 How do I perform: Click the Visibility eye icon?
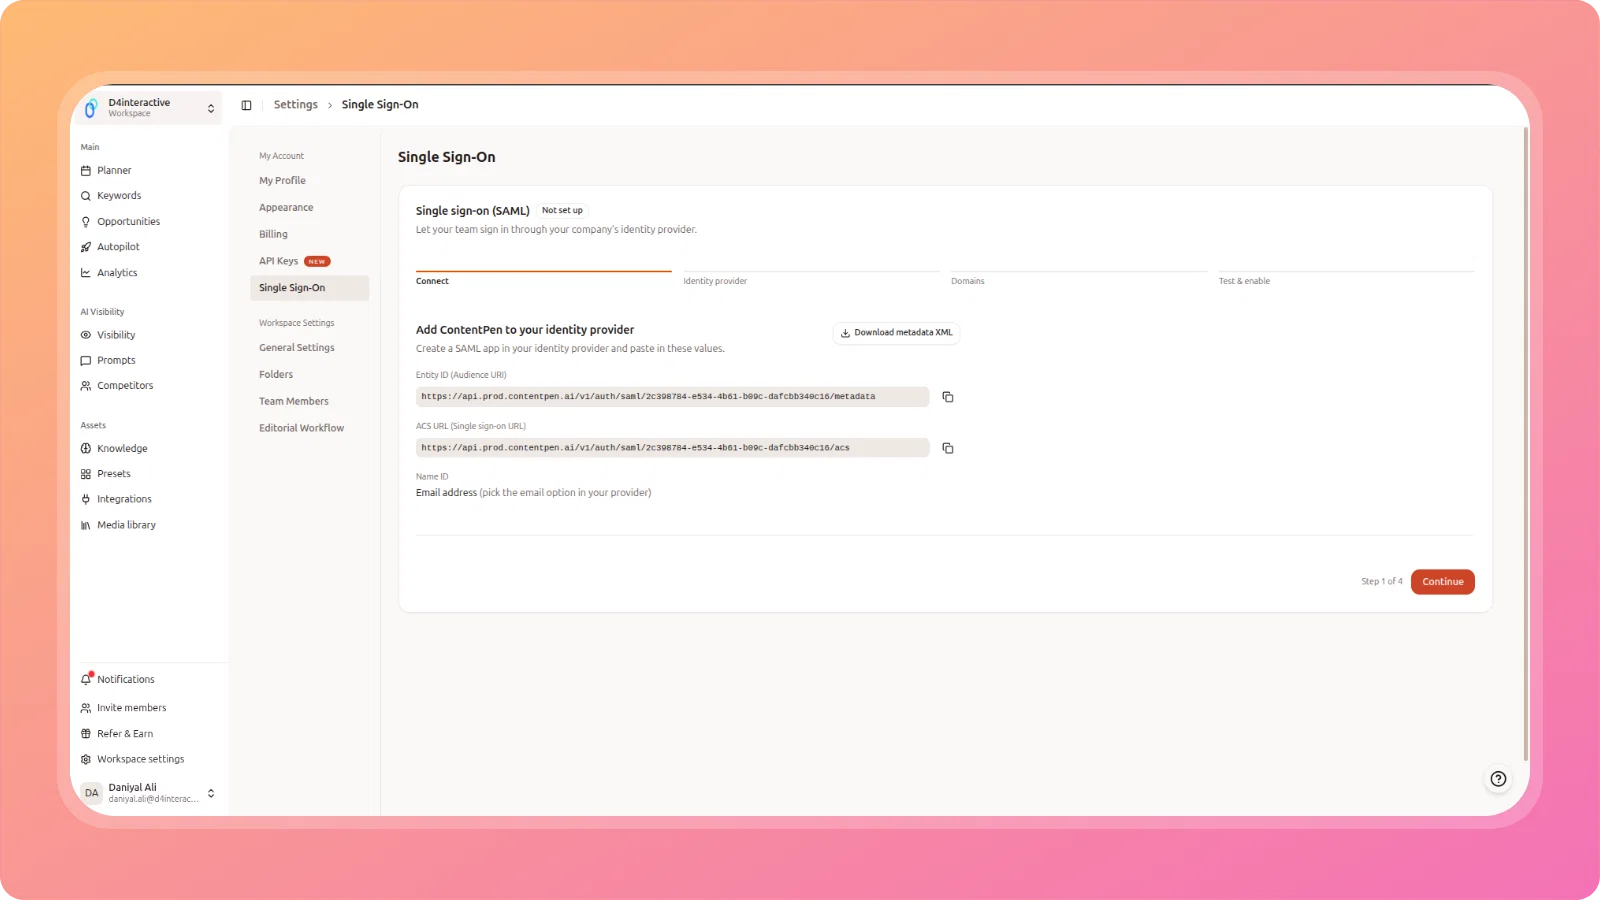[86, 335]
